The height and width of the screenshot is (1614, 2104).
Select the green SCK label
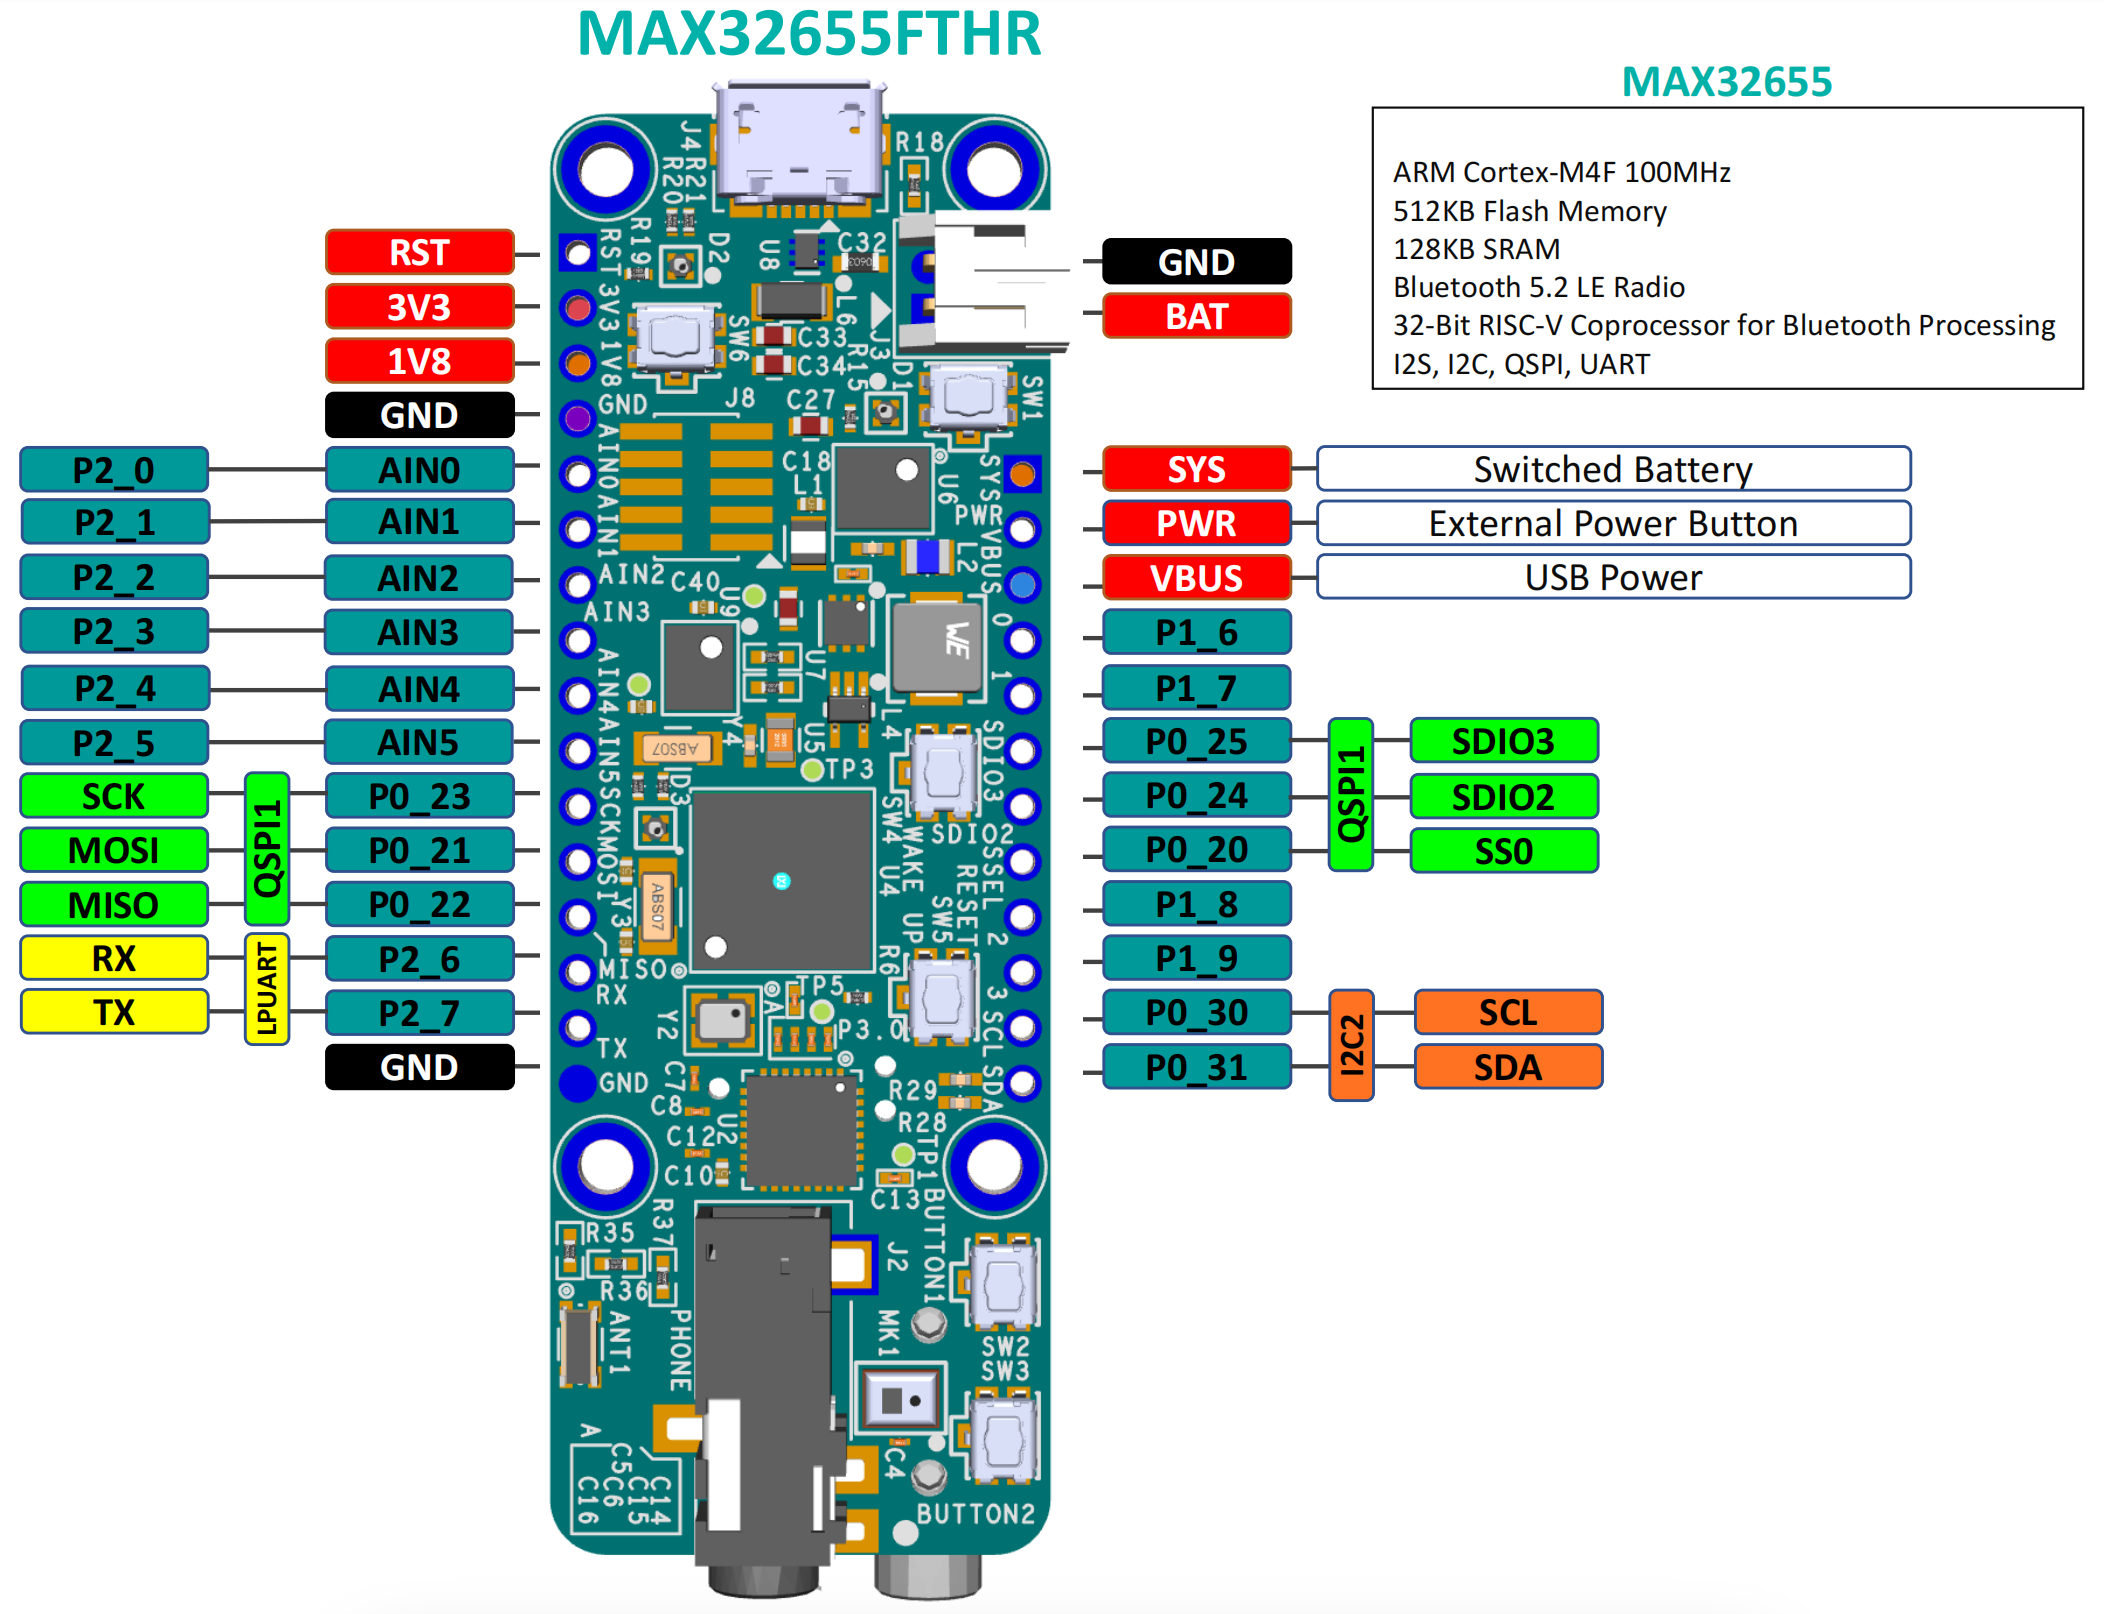114,796
